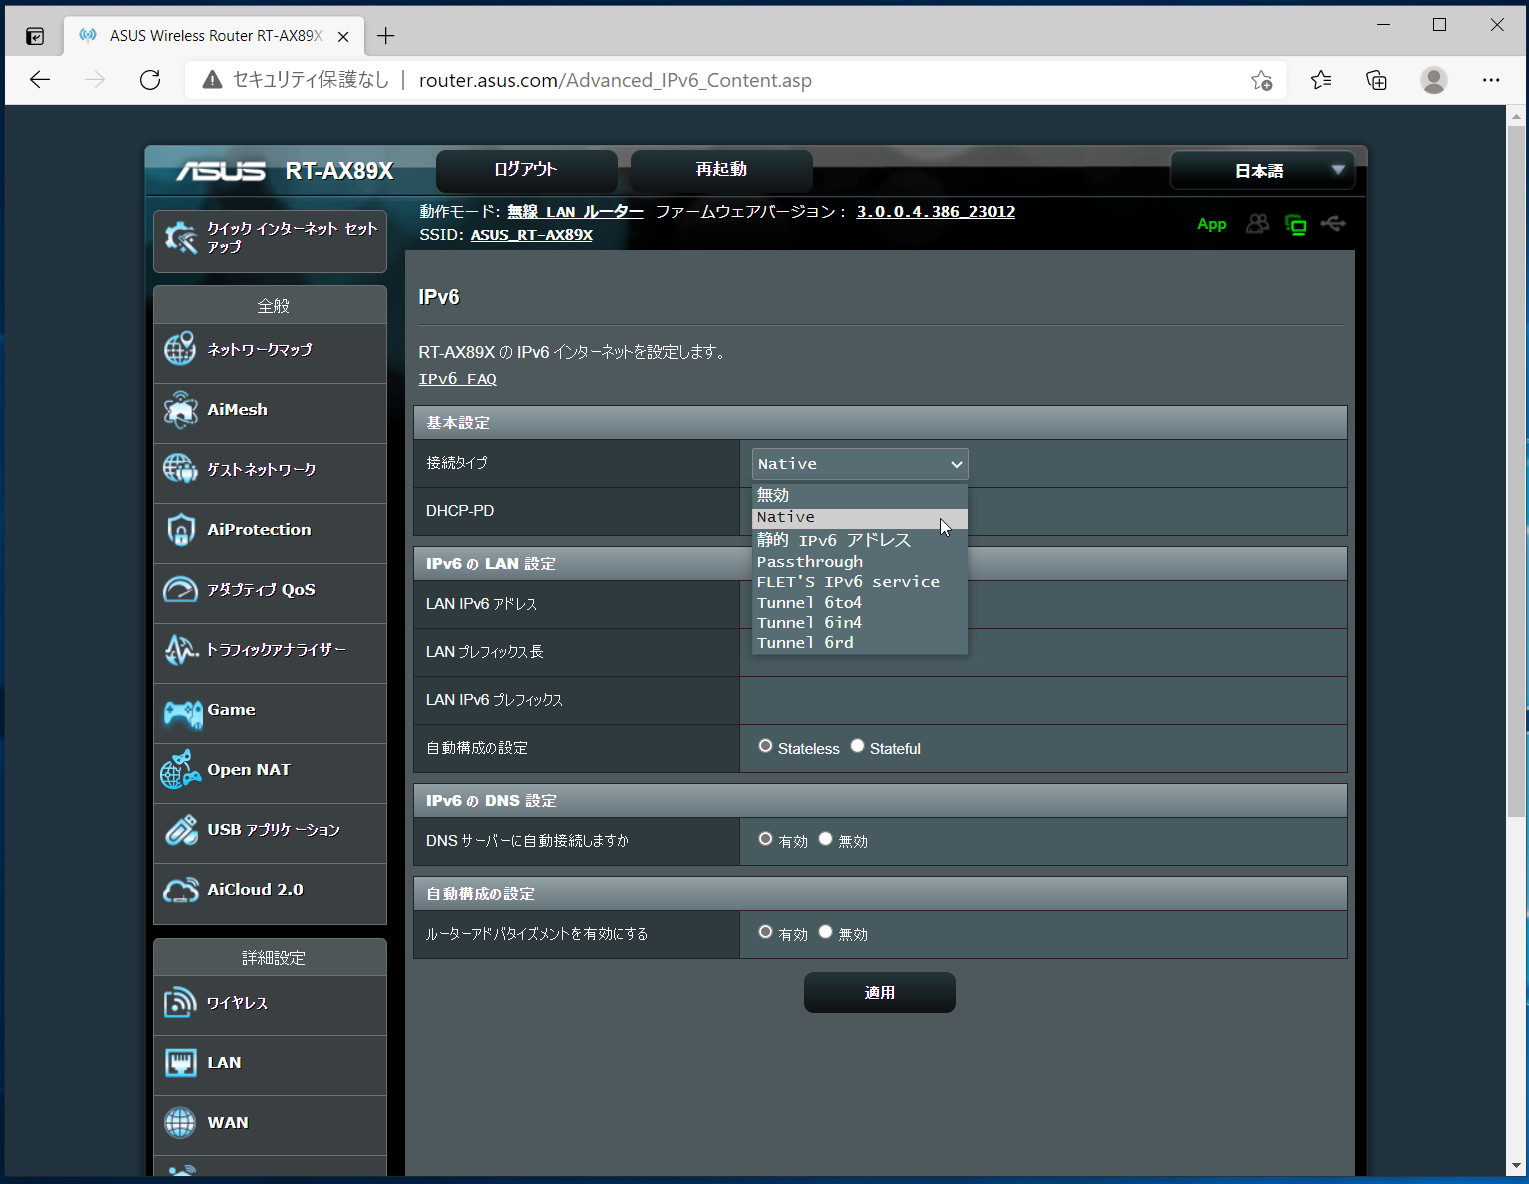
Task: Open the browser profile avatar
Action: pyautogui.click(x=1434, y=80)
